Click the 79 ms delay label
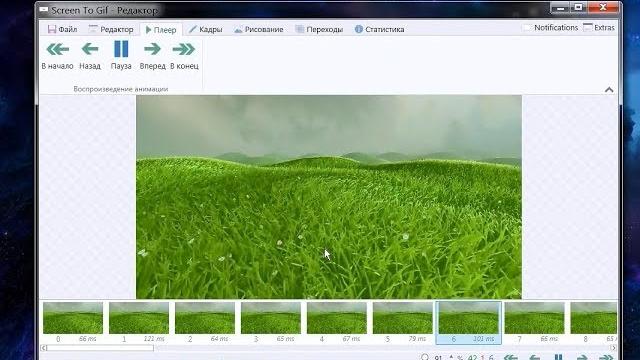Screen dimensions: 640x360 [x=417, y=339]
